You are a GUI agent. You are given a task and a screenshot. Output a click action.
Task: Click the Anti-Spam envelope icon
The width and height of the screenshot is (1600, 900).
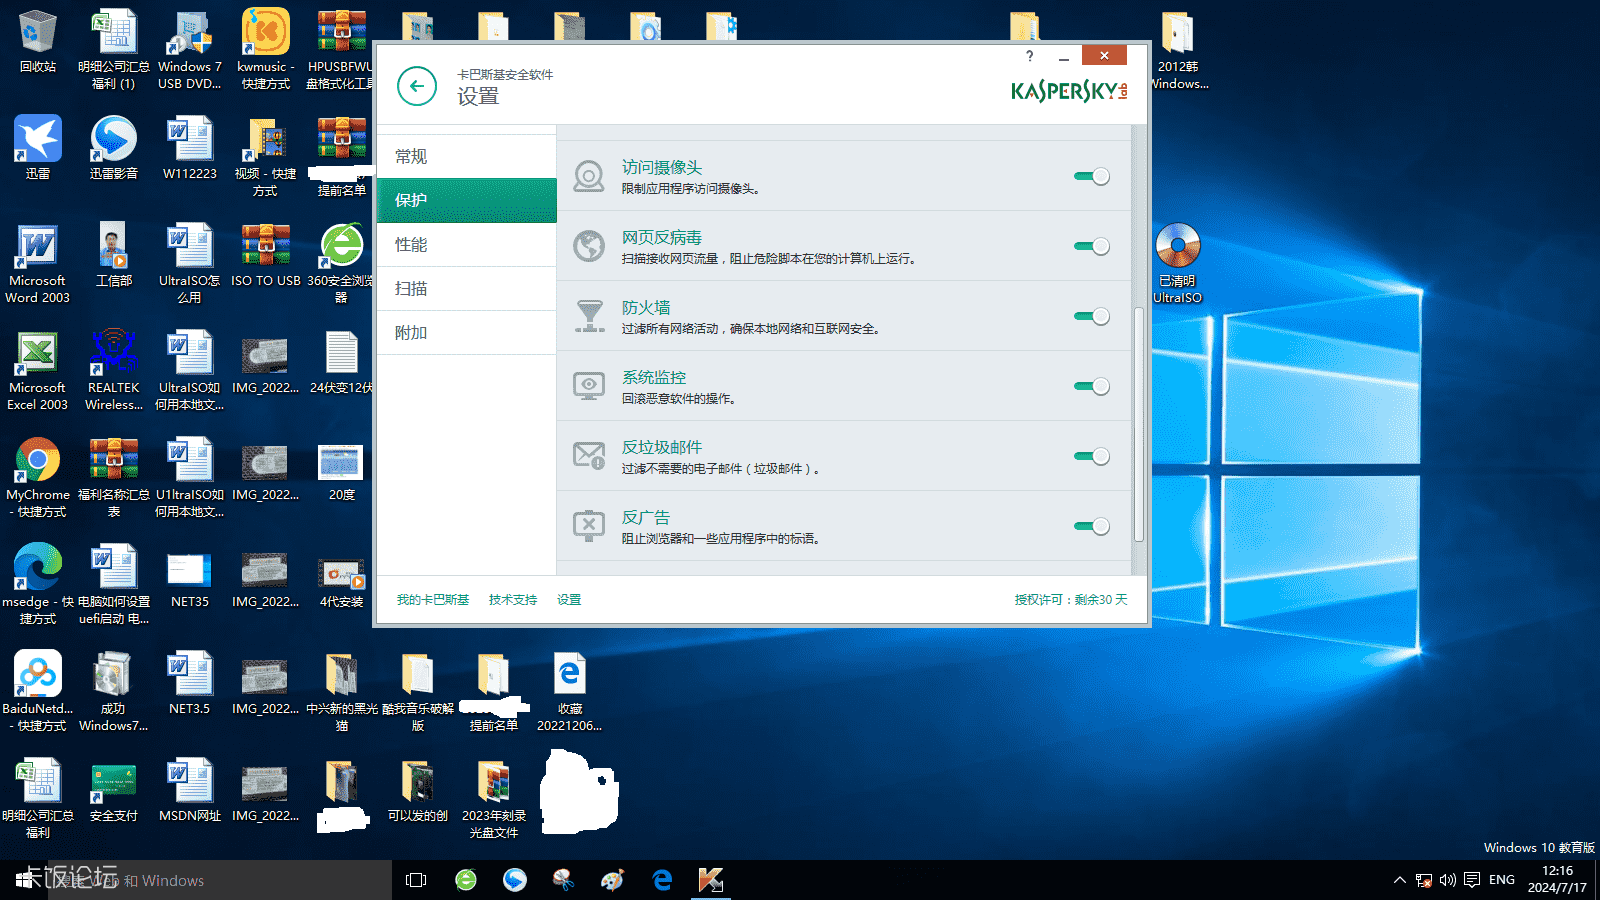(589, 456)
